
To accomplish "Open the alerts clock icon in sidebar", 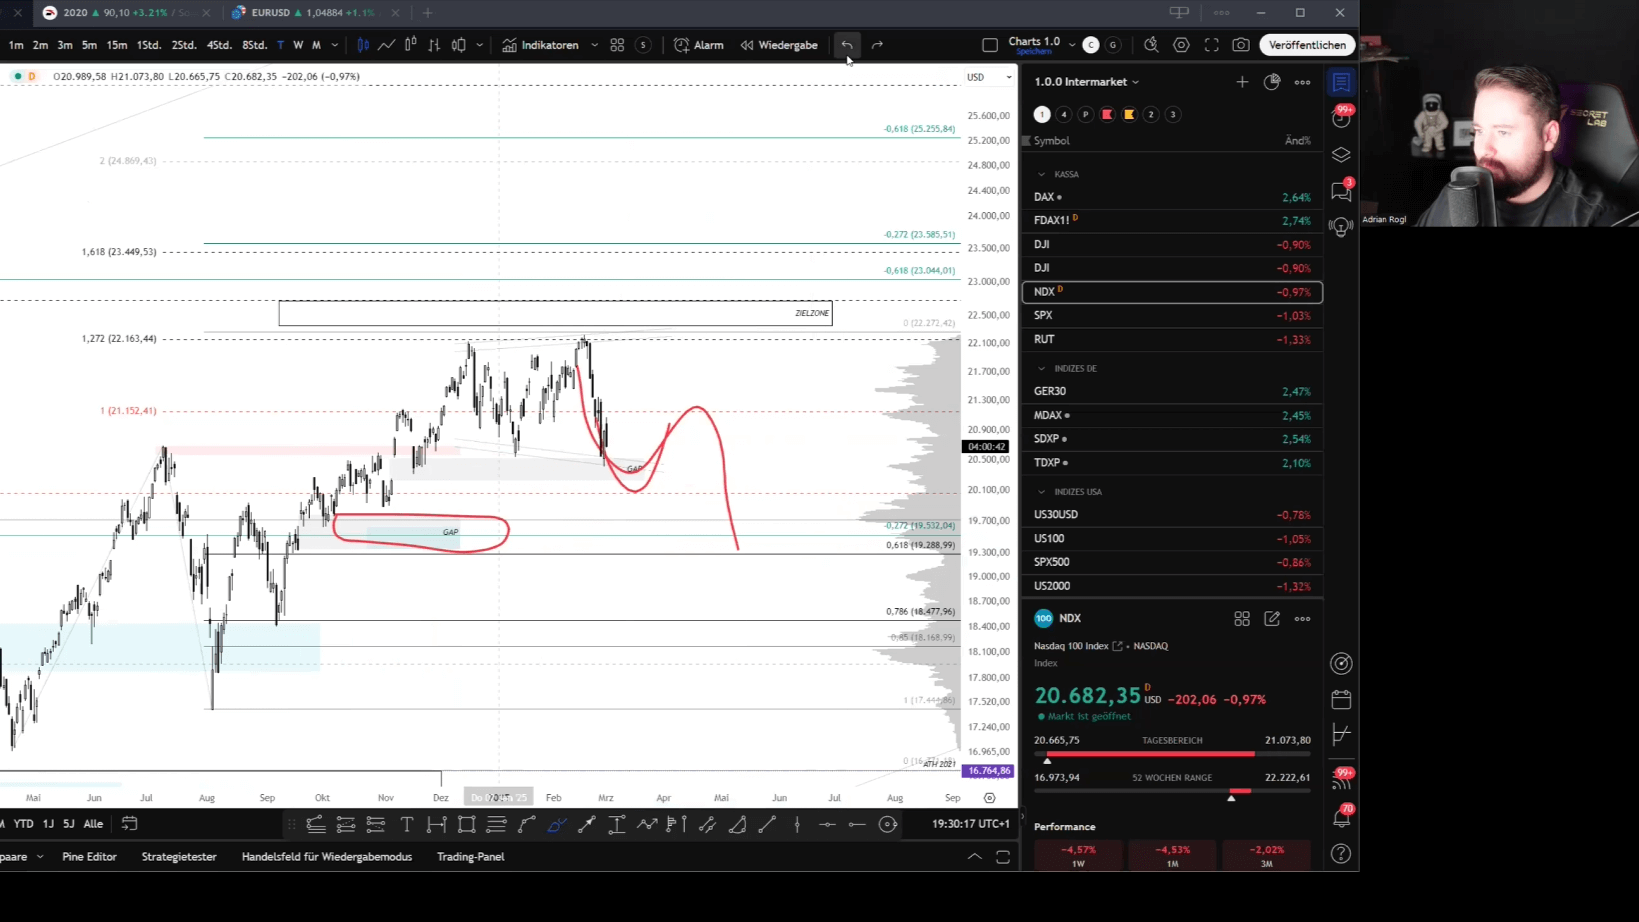I will pyautogui.click(x=1341, y=118).
